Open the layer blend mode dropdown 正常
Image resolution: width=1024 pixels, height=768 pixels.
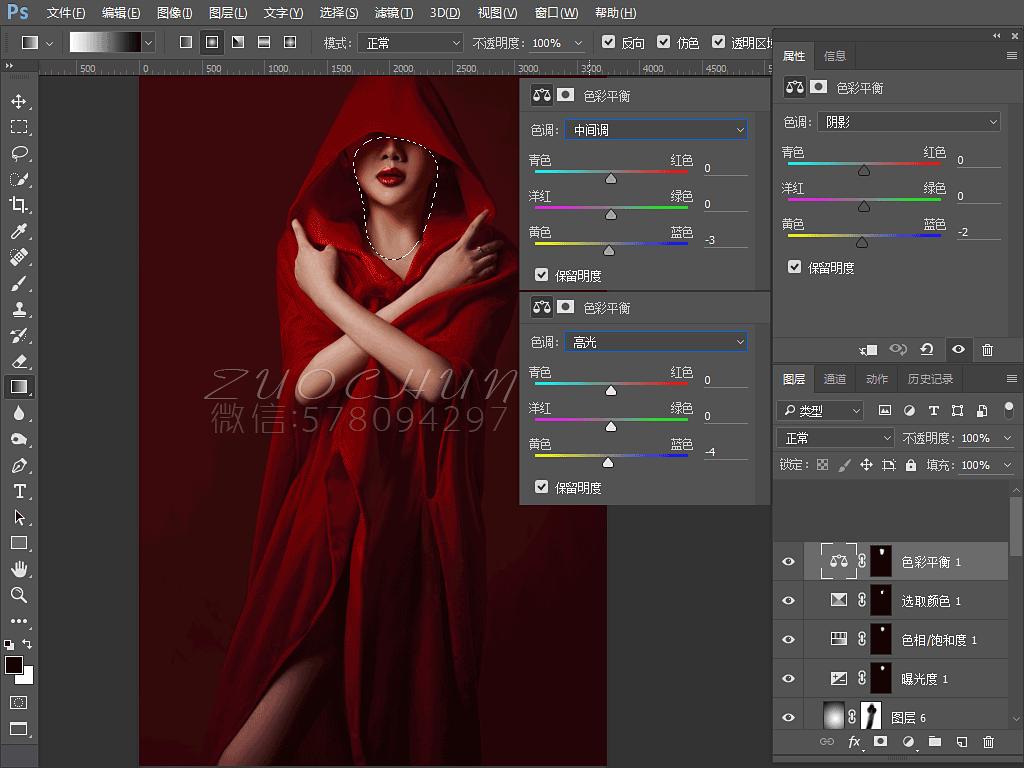(x=835, y=438)
